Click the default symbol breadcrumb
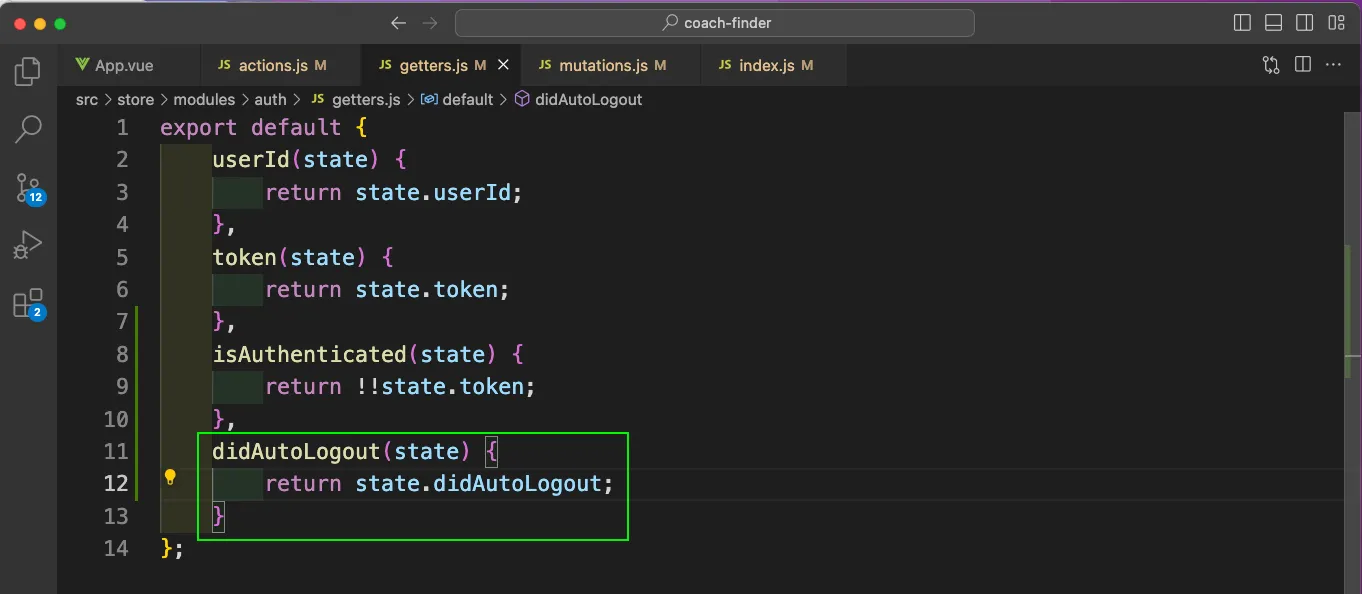 [x=458, y=100]
